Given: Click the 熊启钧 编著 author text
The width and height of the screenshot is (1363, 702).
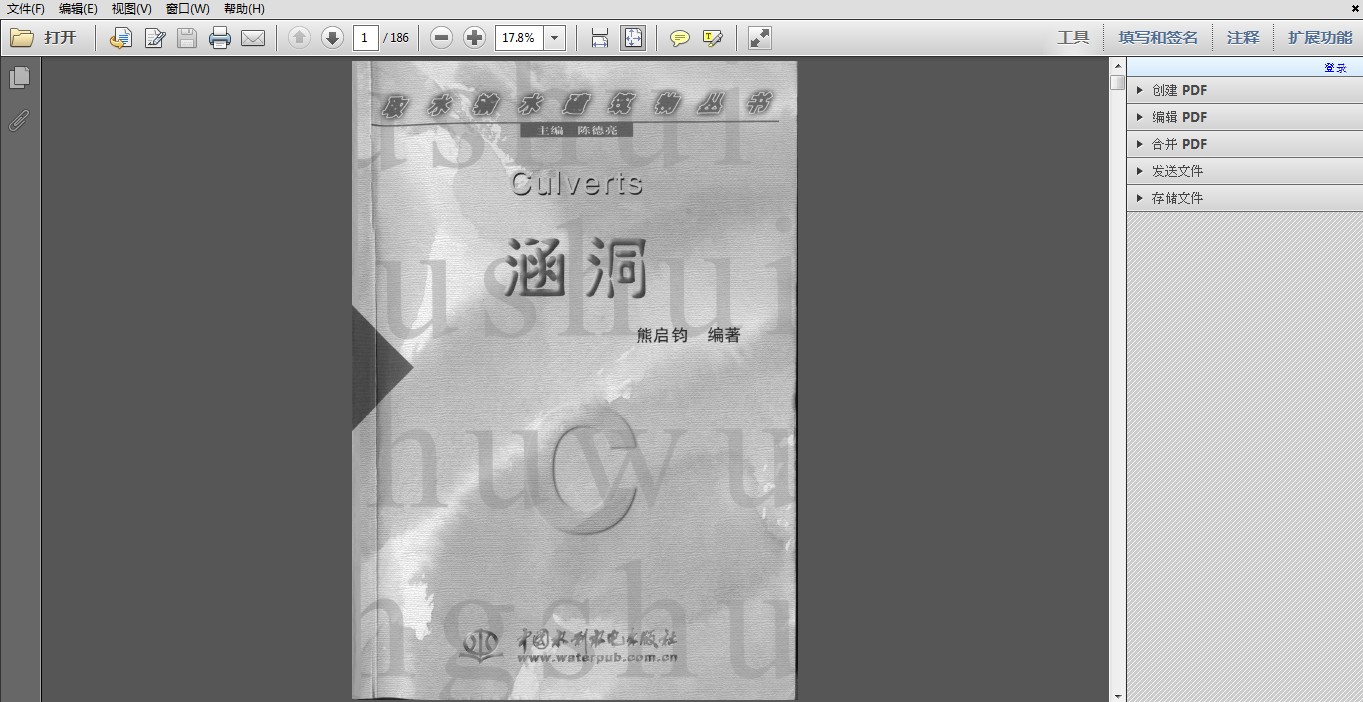Looking at the screenshot, I should 689,336.
